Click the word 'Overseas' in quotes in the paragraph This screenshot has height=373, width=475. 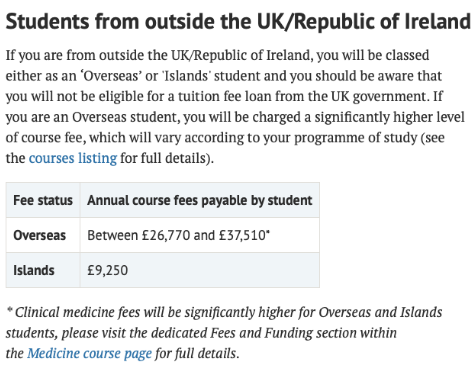(x=110, y=76)
